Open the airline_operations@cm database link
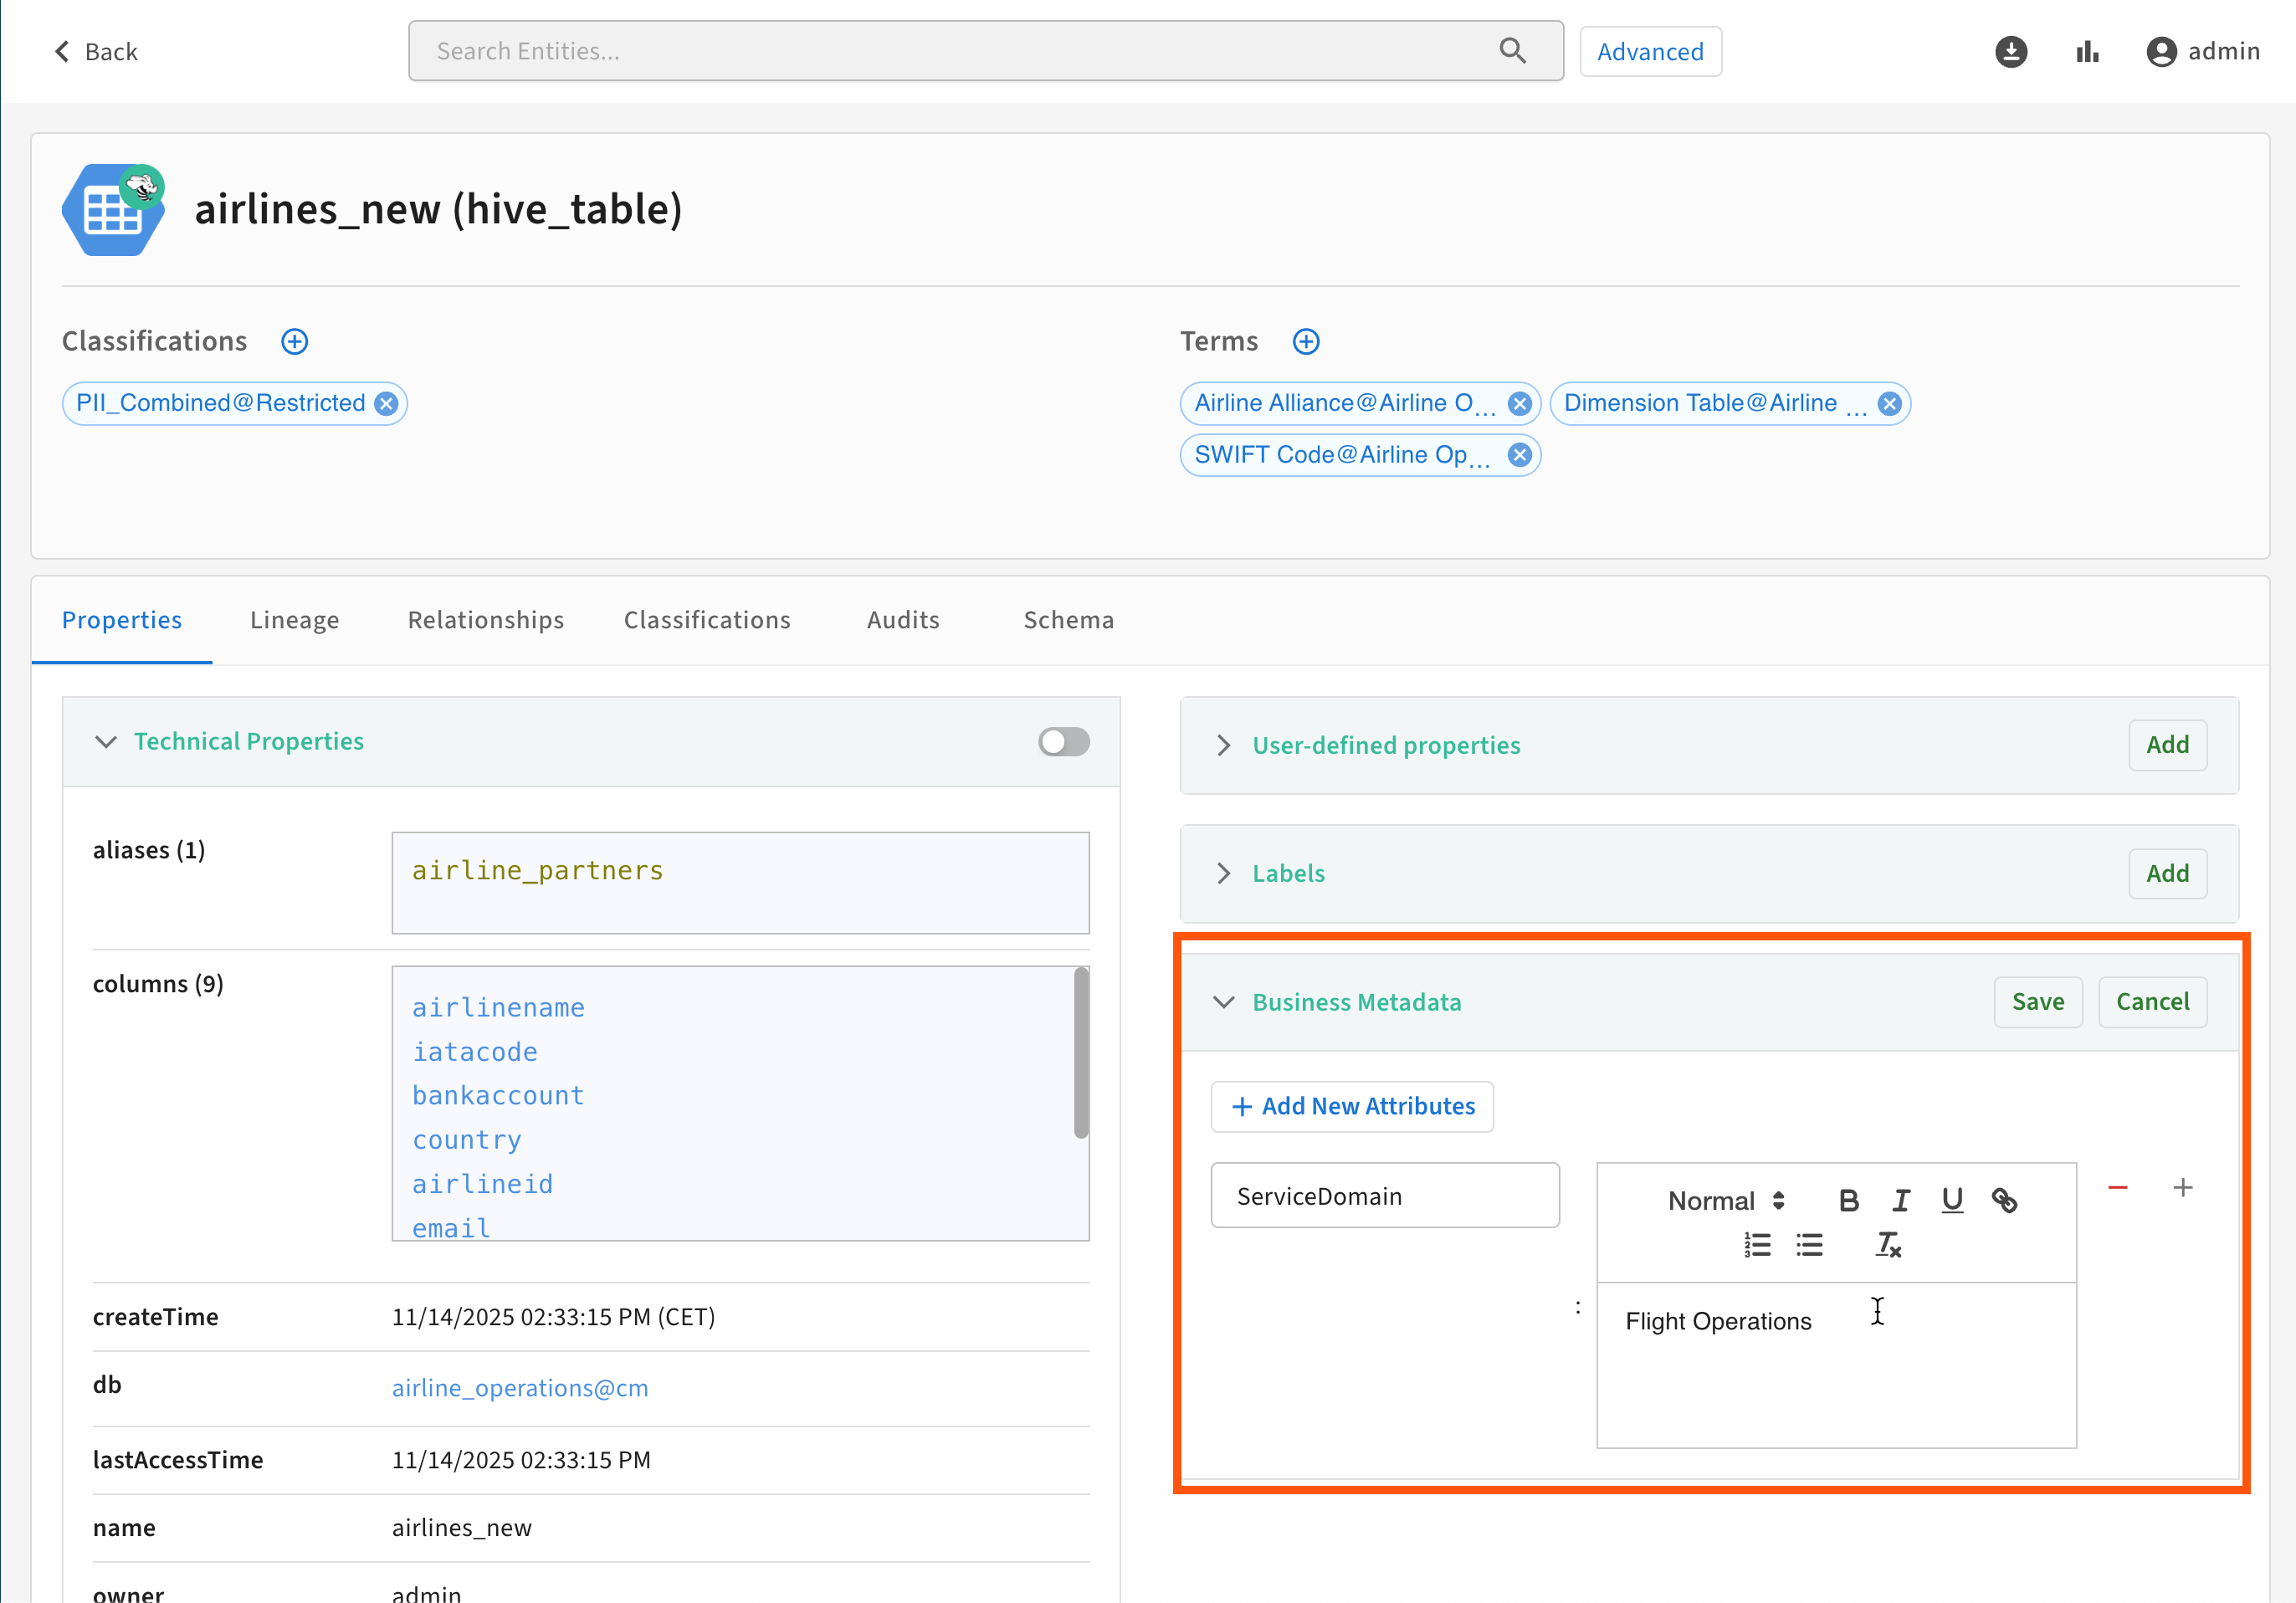Viewport: 2296px width, 1603px height. click(x=519, y=1388)
